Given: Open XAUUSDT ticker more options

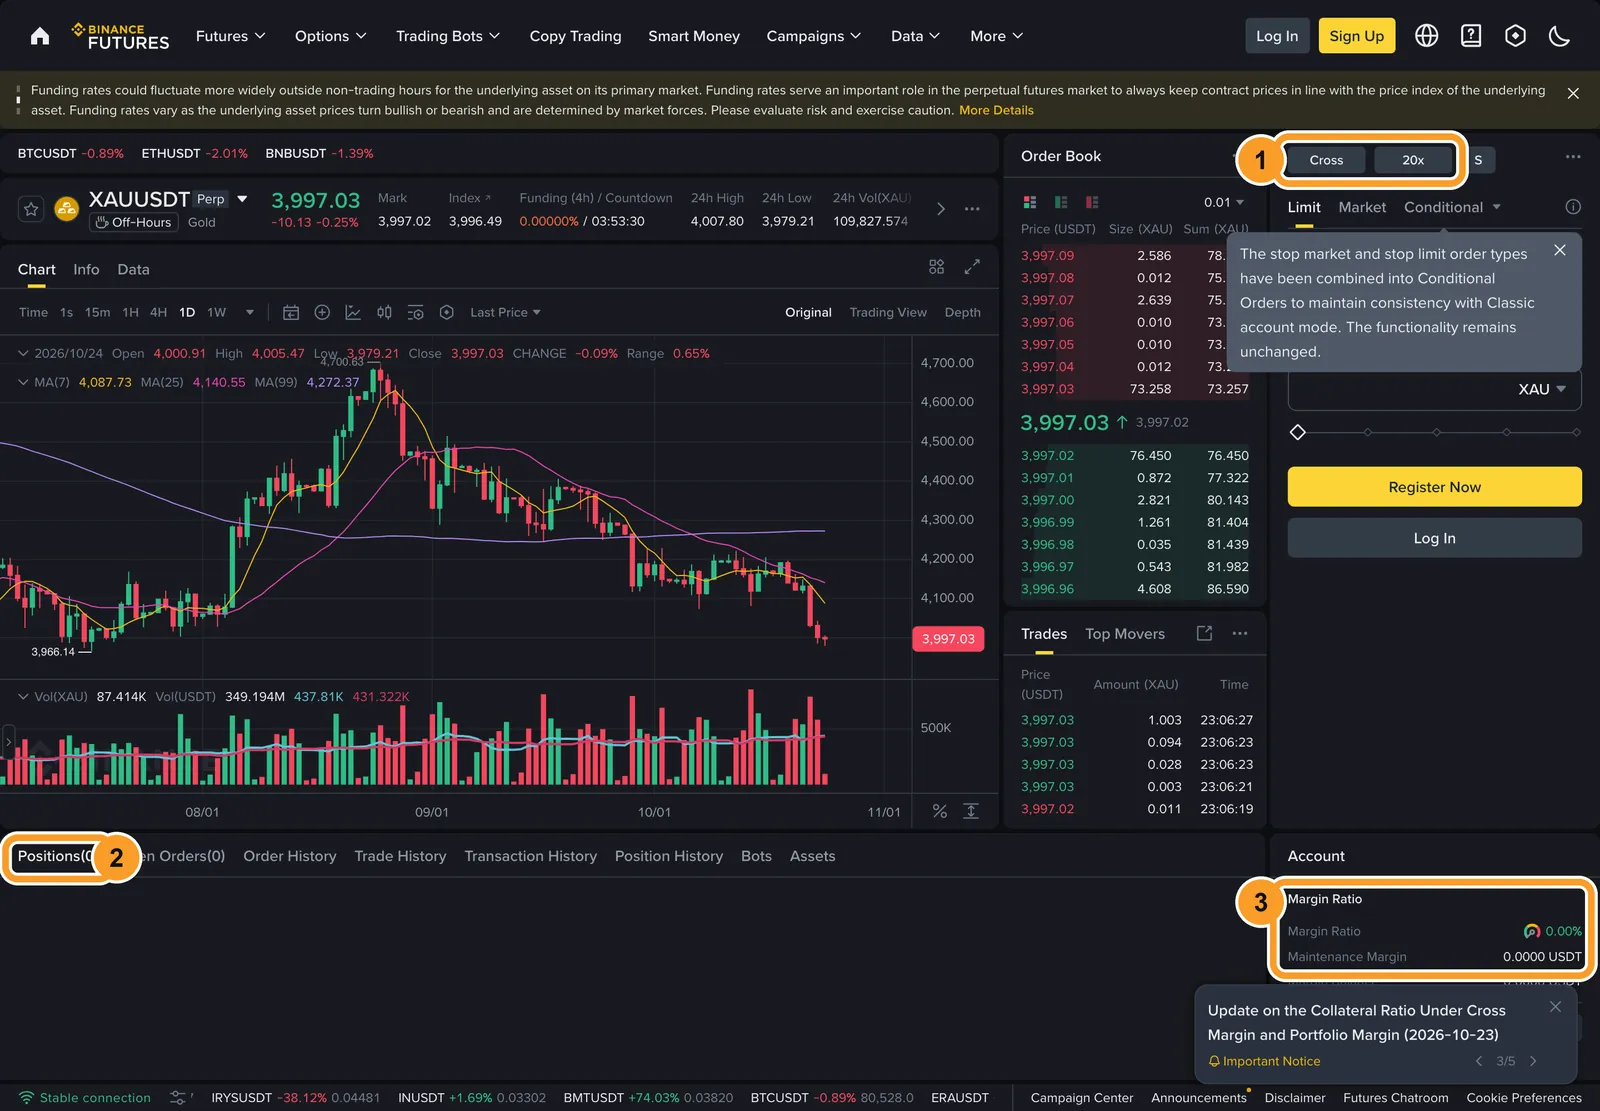Looking at the screenshot, I should point(972,209).
